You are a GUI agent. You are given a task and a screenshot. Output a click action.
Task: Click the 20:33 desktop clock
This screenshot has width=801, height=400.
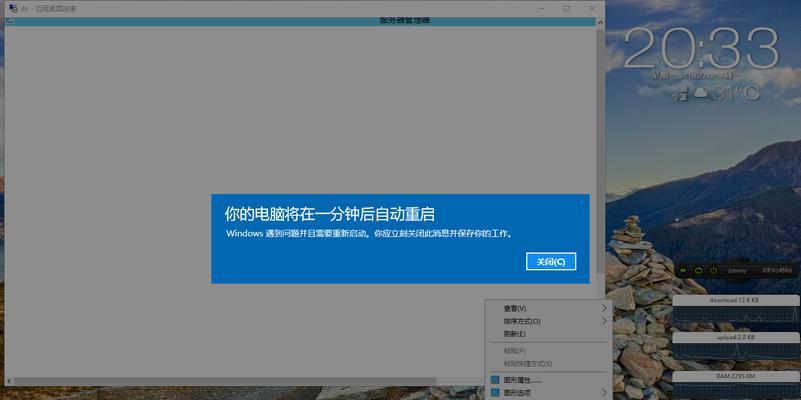(701, 49)
